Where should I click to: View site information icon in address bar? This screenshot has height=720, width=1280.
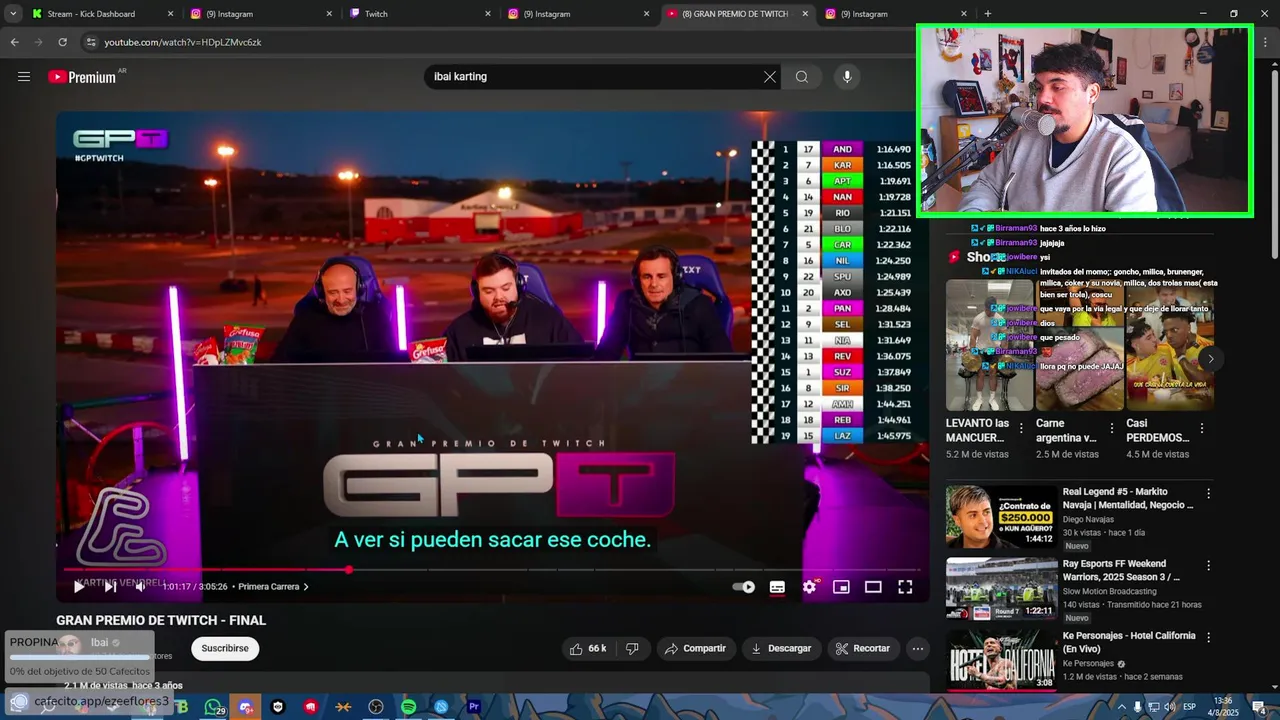pos(91,42)
